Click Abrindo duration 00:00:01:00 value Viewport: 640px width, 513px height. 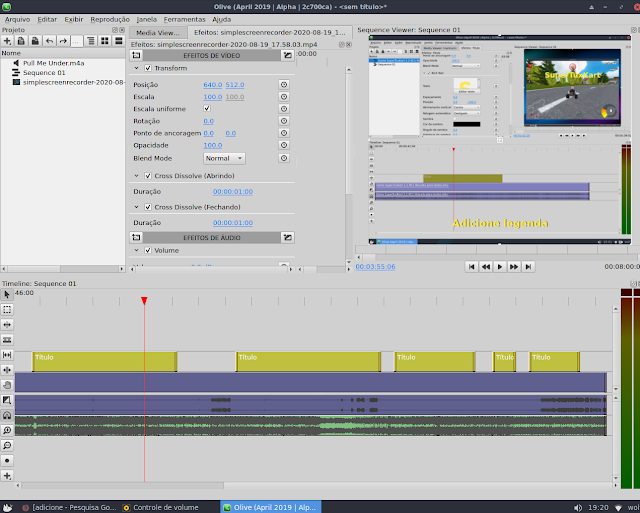point(233,191)
